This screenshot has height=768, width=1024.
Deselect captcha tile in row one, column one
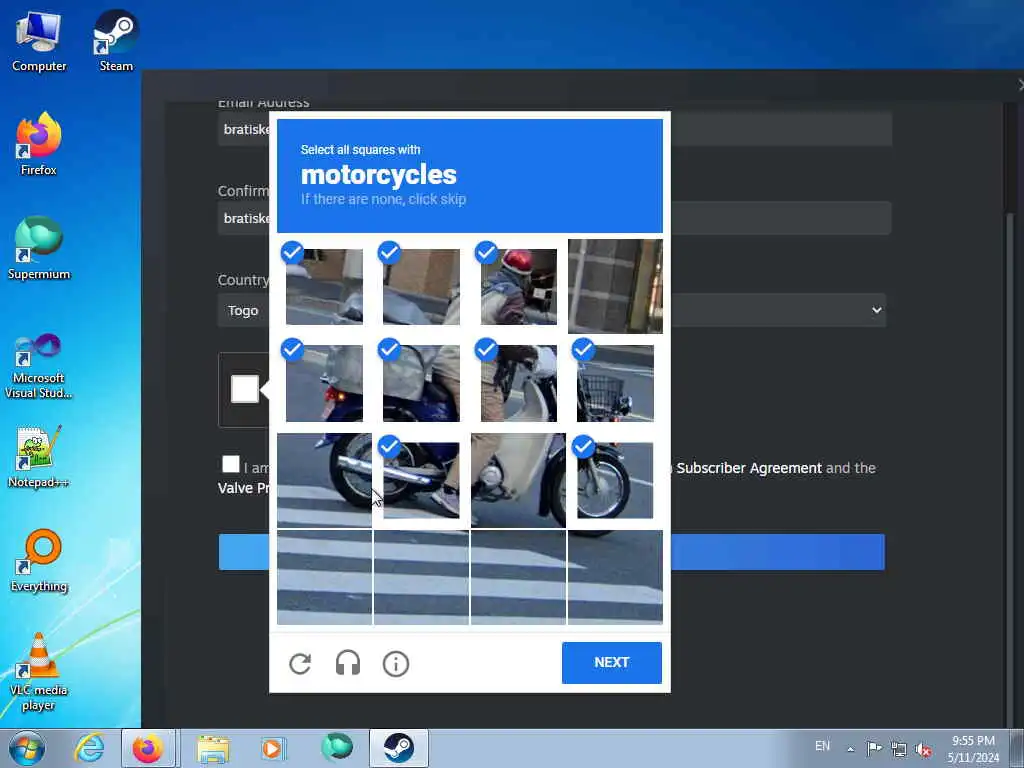tap(324, 286)
